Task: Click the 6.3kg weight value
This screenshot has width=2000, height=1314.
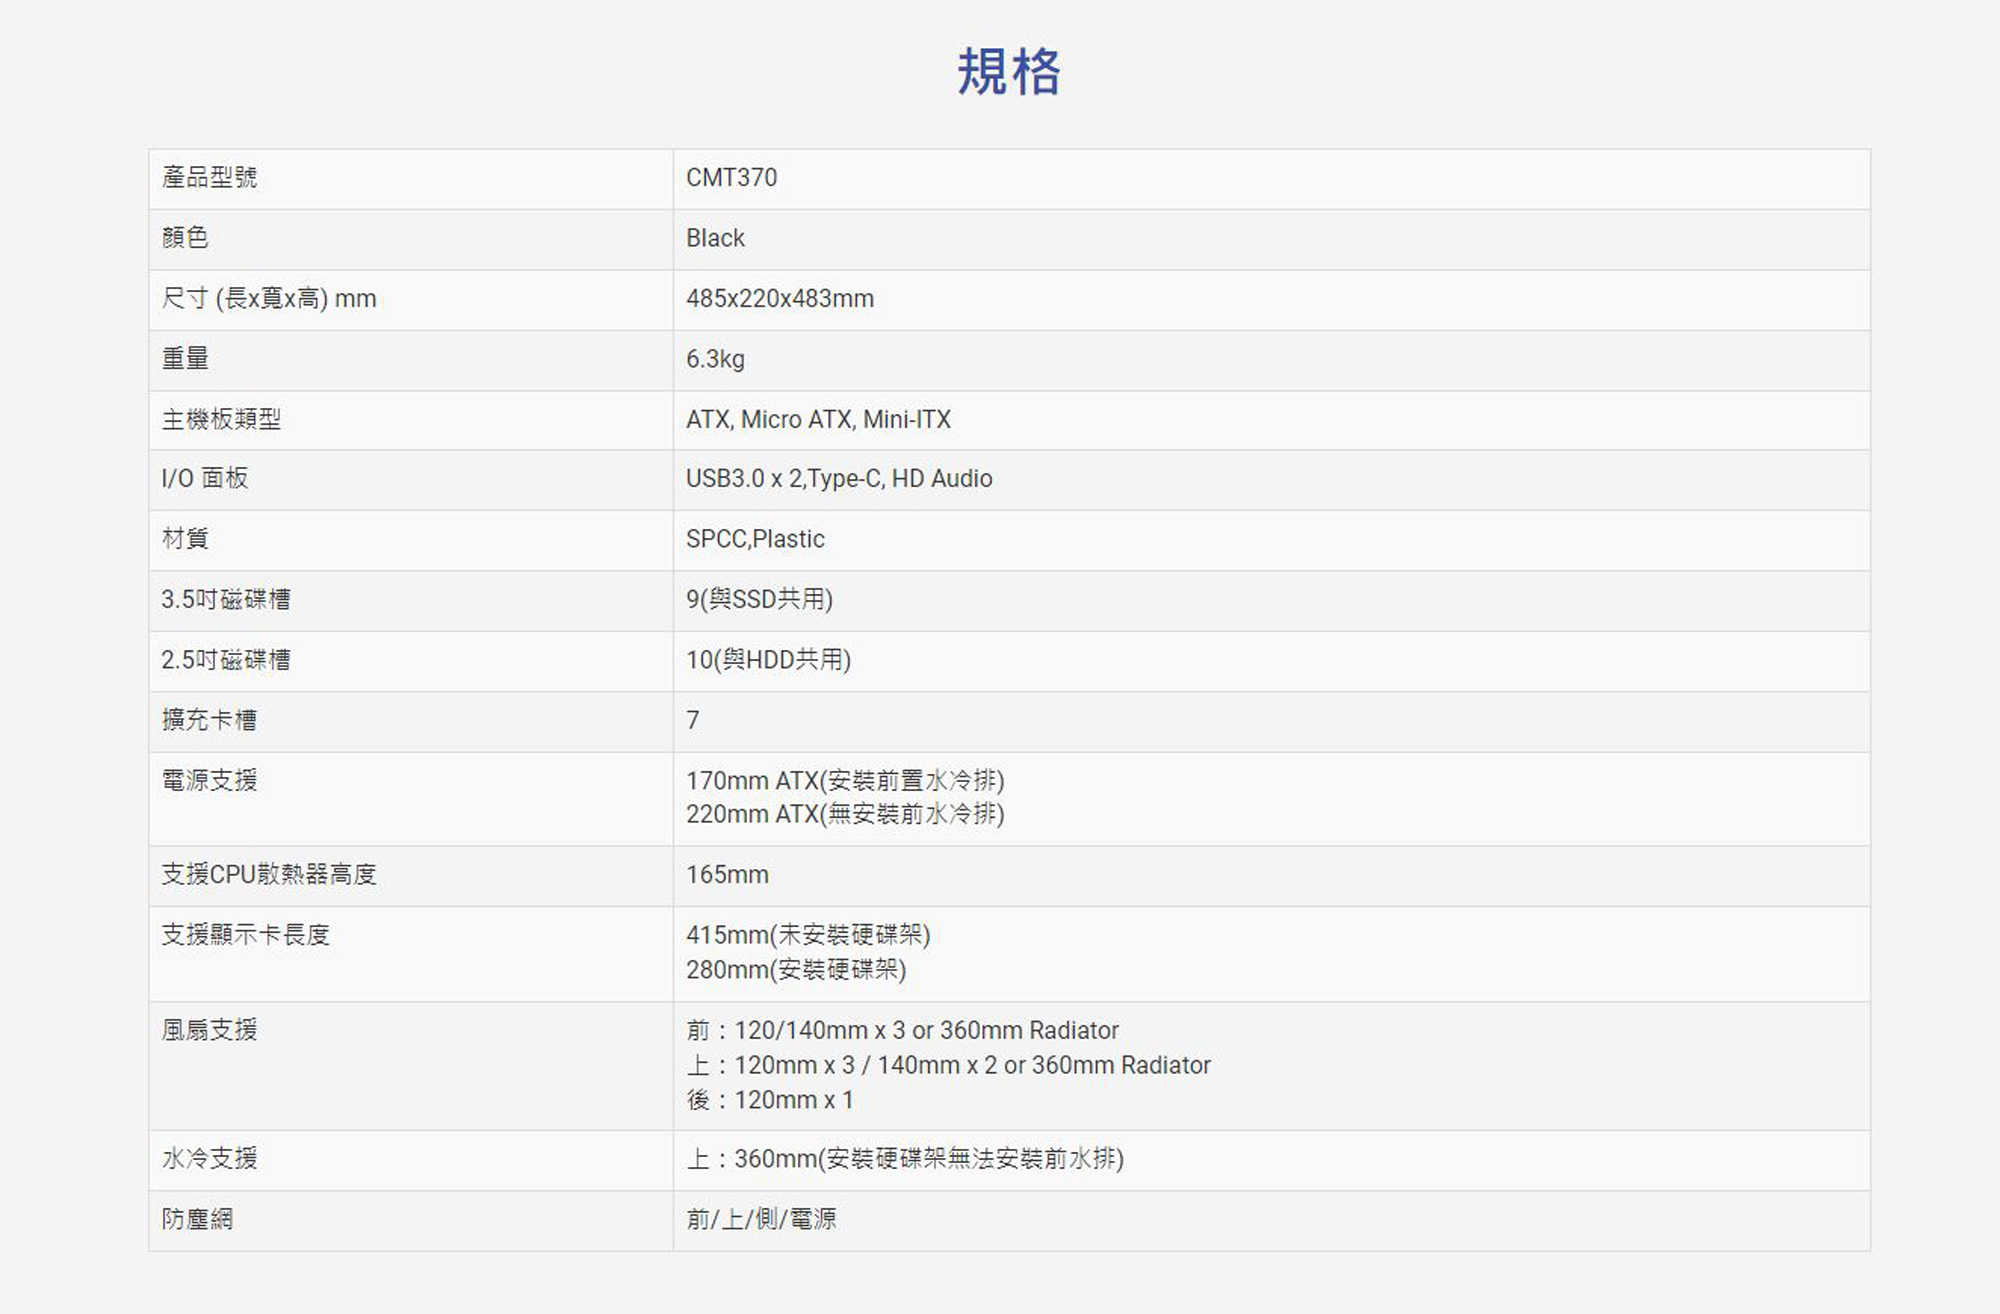Action: click(x=715, y=359)
